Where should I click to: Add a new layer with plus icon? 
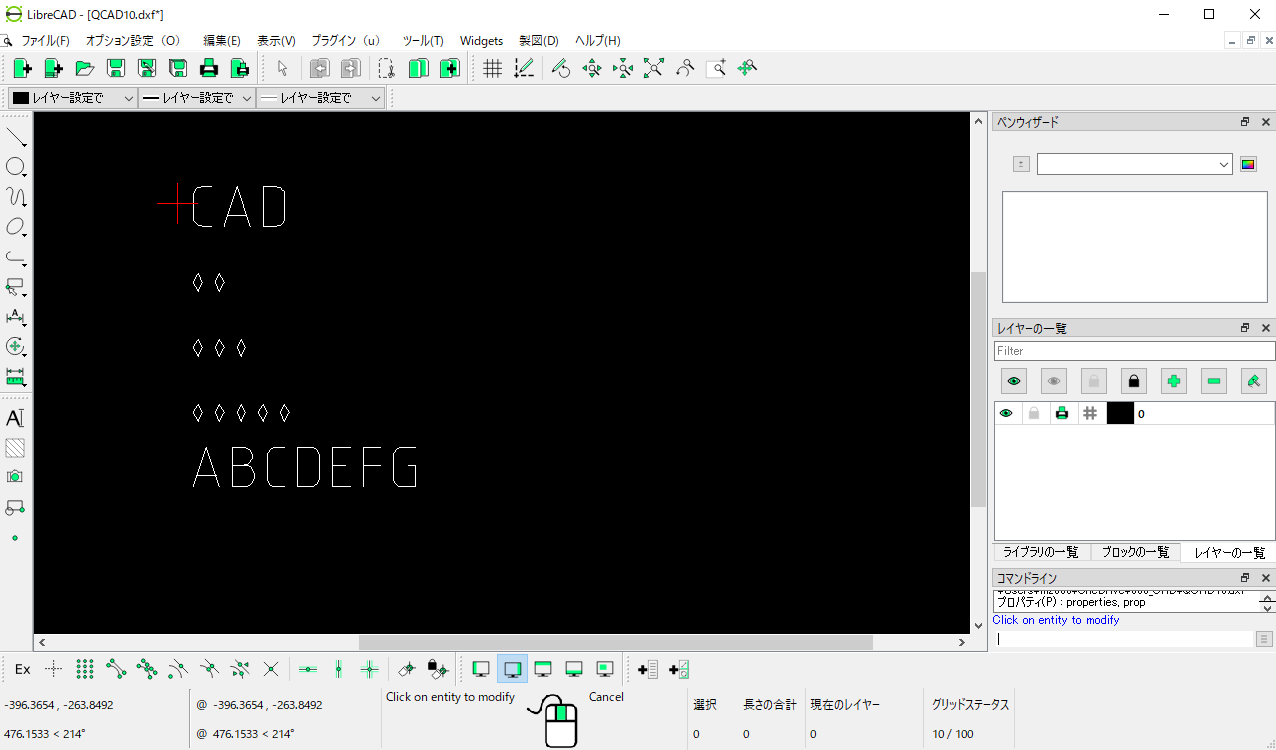1174,381
